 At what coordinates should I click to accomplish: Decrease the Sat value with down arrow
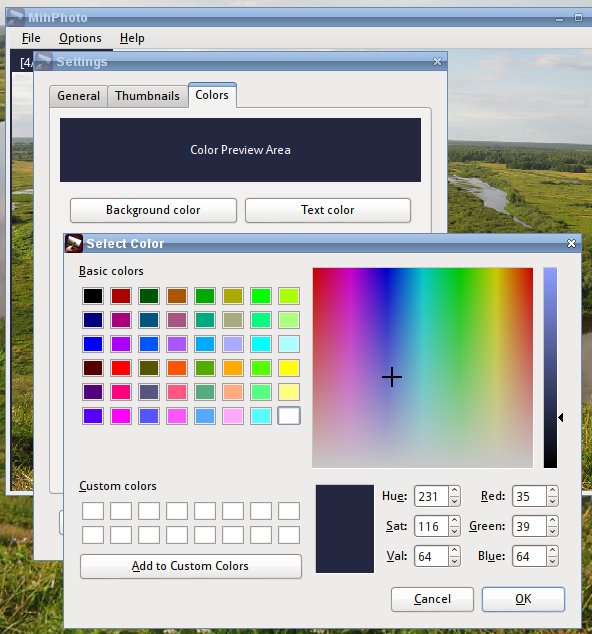455,531
